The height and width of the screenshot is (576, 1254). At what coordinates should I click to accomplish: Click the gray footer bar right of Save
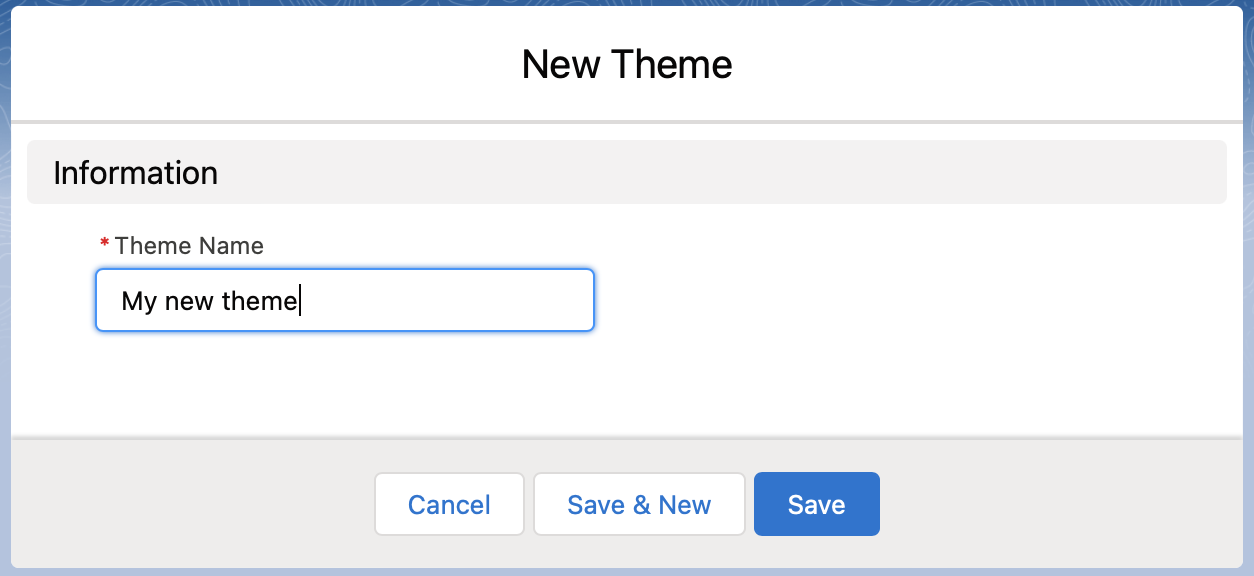point(1060,504)
